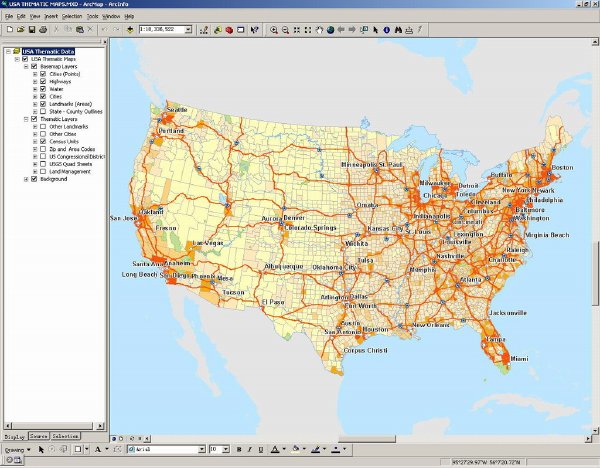
Task: Select the Identify info tool
Action: pos(386,30)
